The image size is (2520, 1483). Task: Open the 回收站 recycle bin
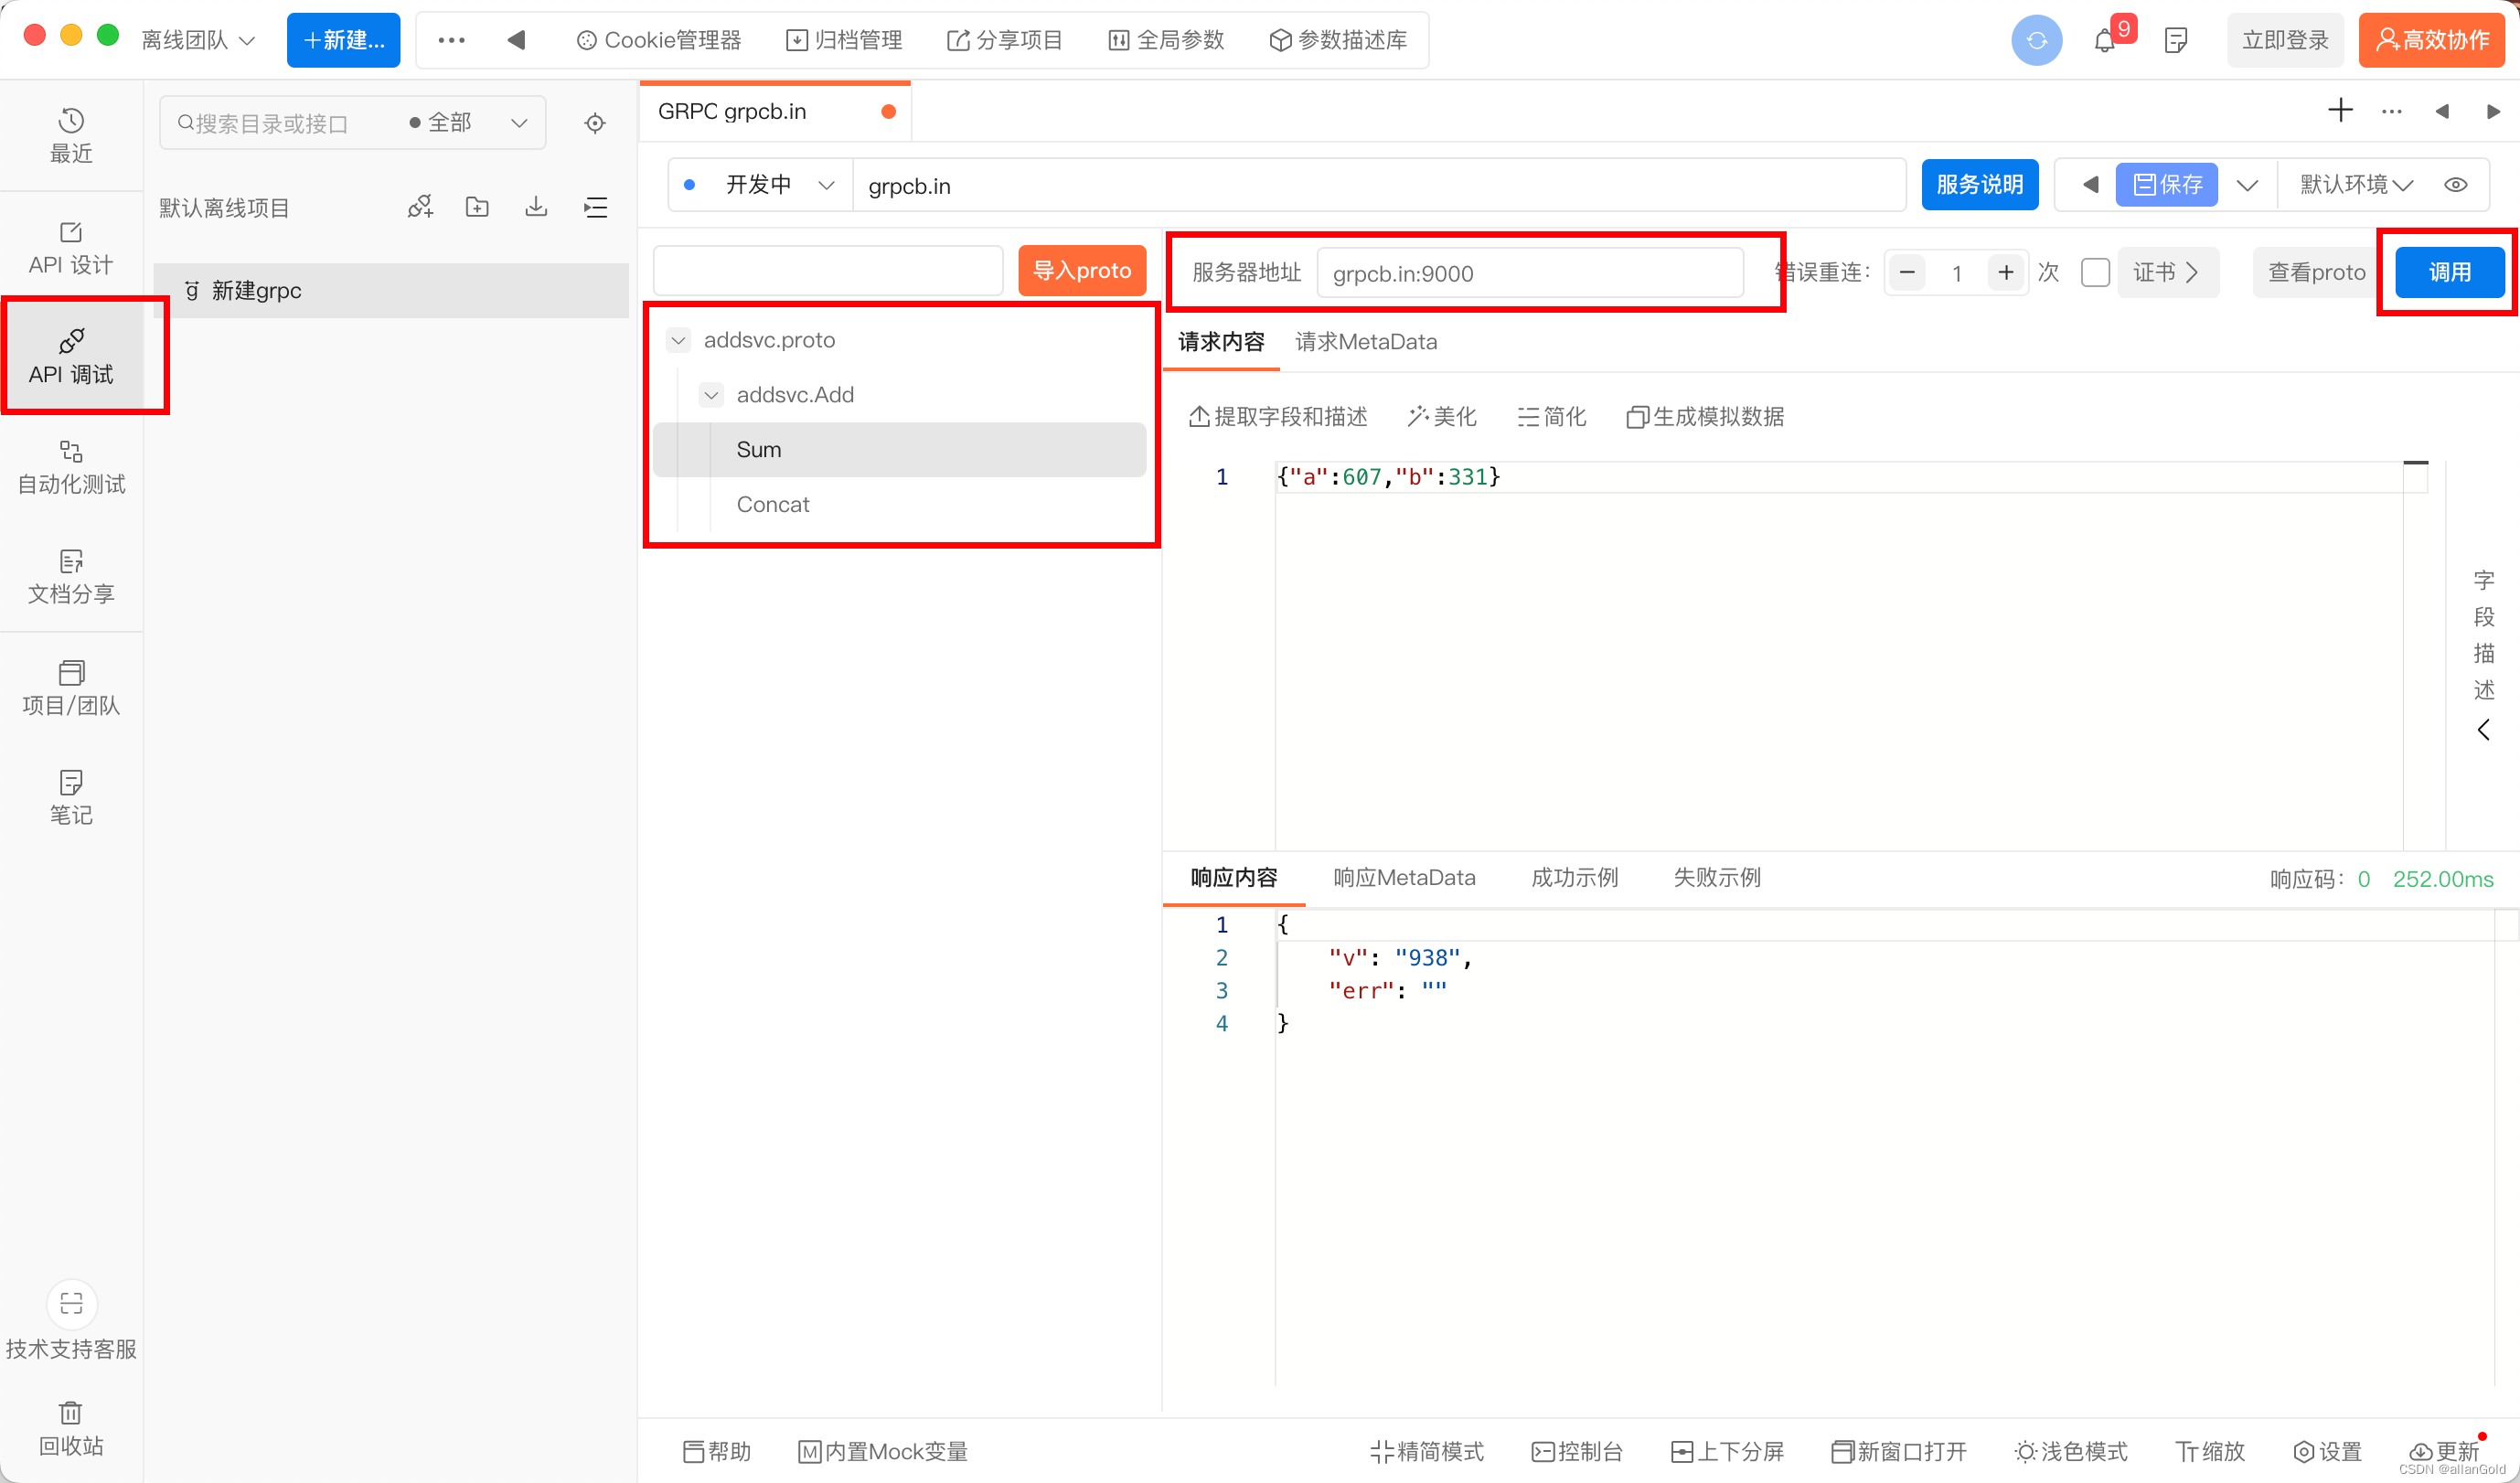(71, 1429)
